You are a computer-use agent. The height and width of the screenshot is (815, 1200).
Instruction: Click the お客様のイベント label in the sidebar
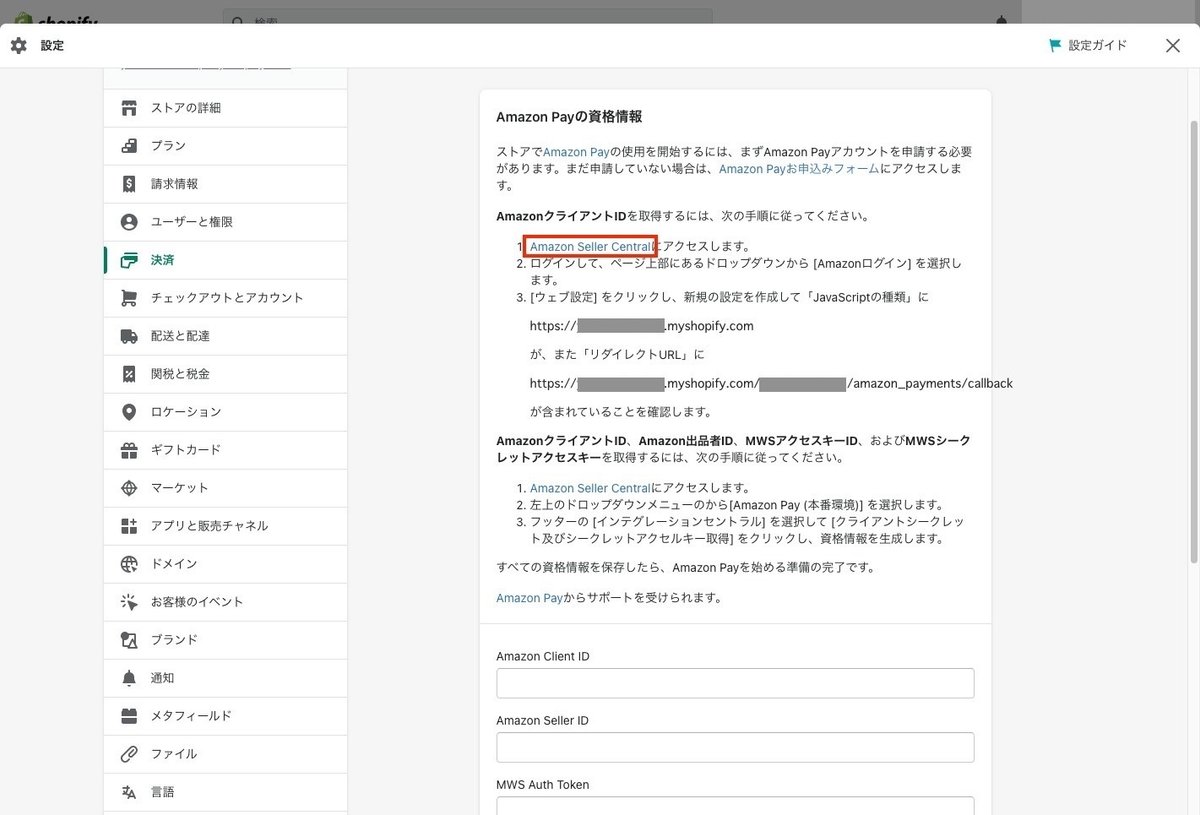pos(197,602)
